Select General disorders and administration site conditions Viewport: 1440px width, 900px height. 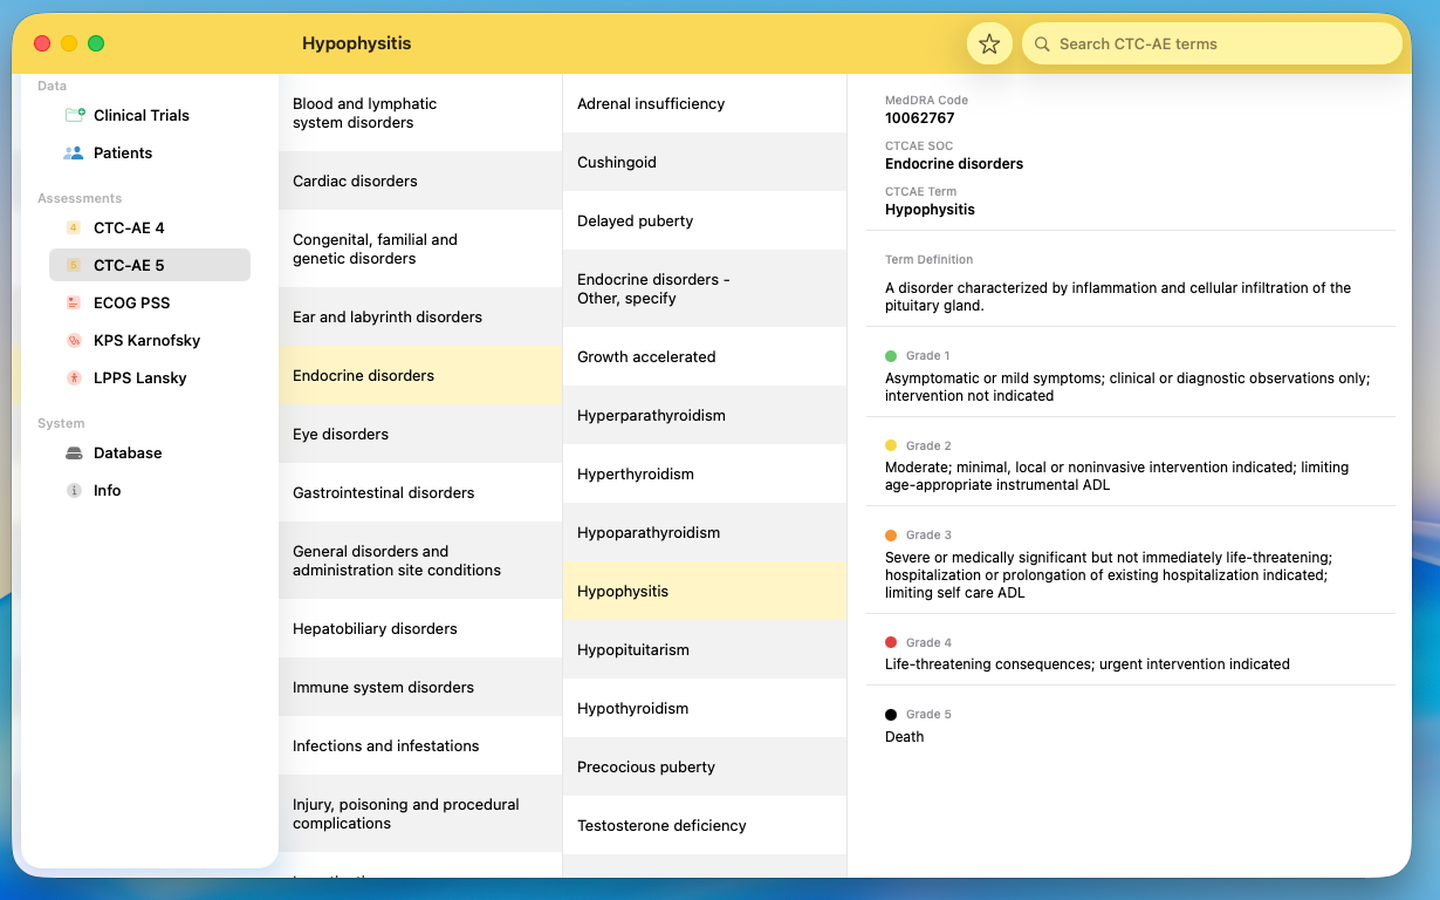point(420,561)
